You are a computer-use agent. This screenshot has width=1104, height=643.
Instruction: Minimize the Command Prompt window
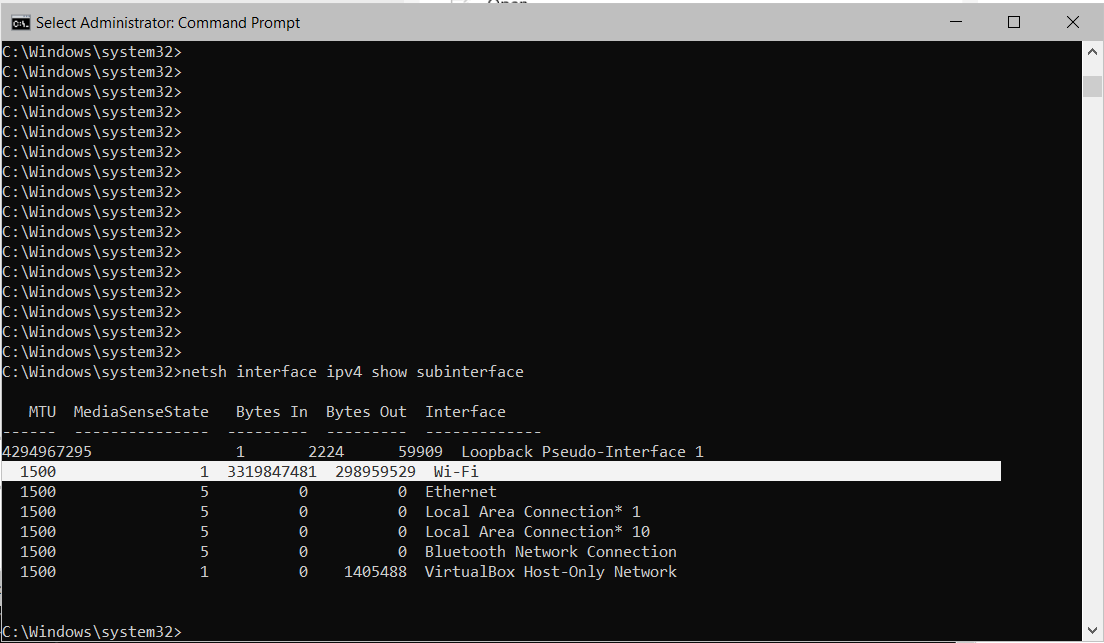click(955, 22)
